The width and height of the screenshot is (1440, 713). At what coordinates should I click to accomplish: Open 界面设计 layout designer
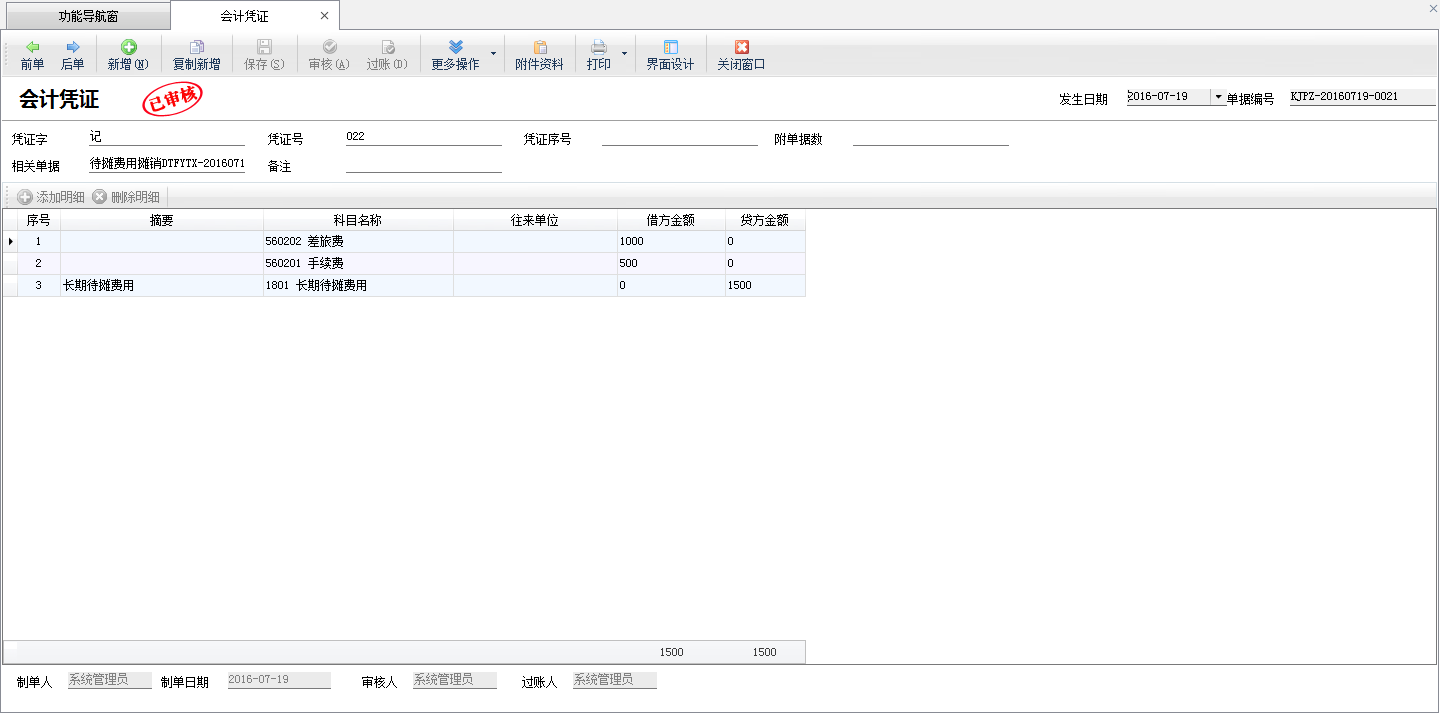670,48
